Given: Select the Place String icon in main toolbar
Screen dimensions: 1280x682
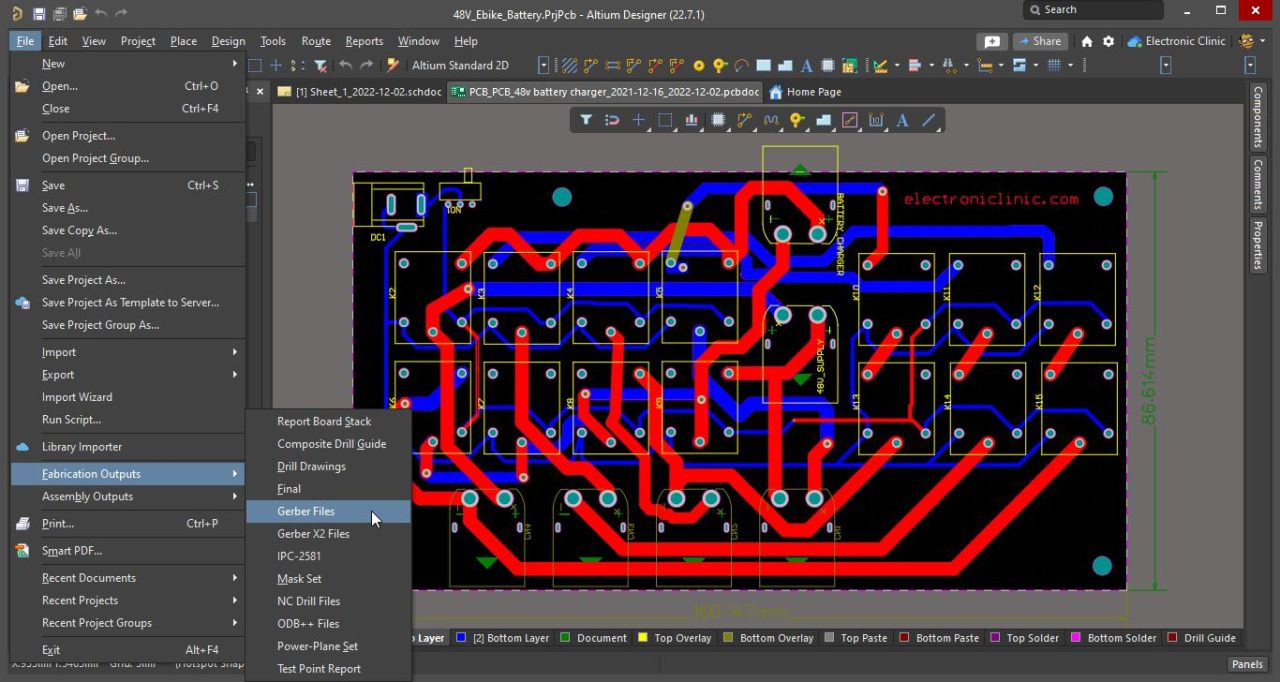Looking at the screenshot, I should click(806, 65).
